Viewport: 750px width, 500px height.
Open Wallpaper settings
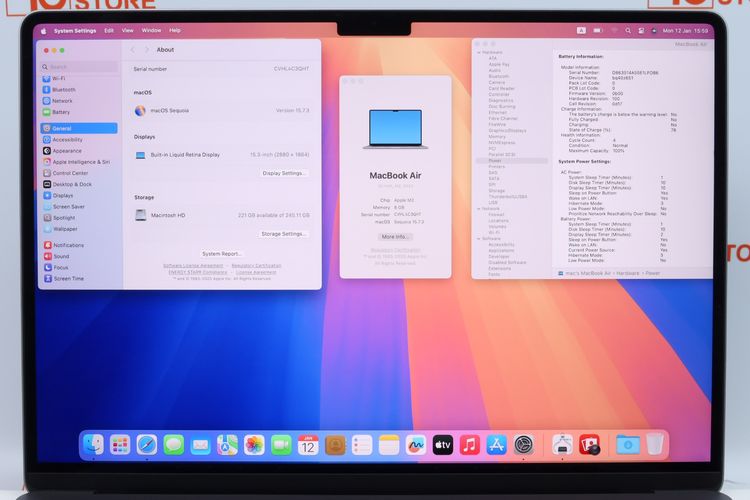pyautogui.click(x=79, y=229)
